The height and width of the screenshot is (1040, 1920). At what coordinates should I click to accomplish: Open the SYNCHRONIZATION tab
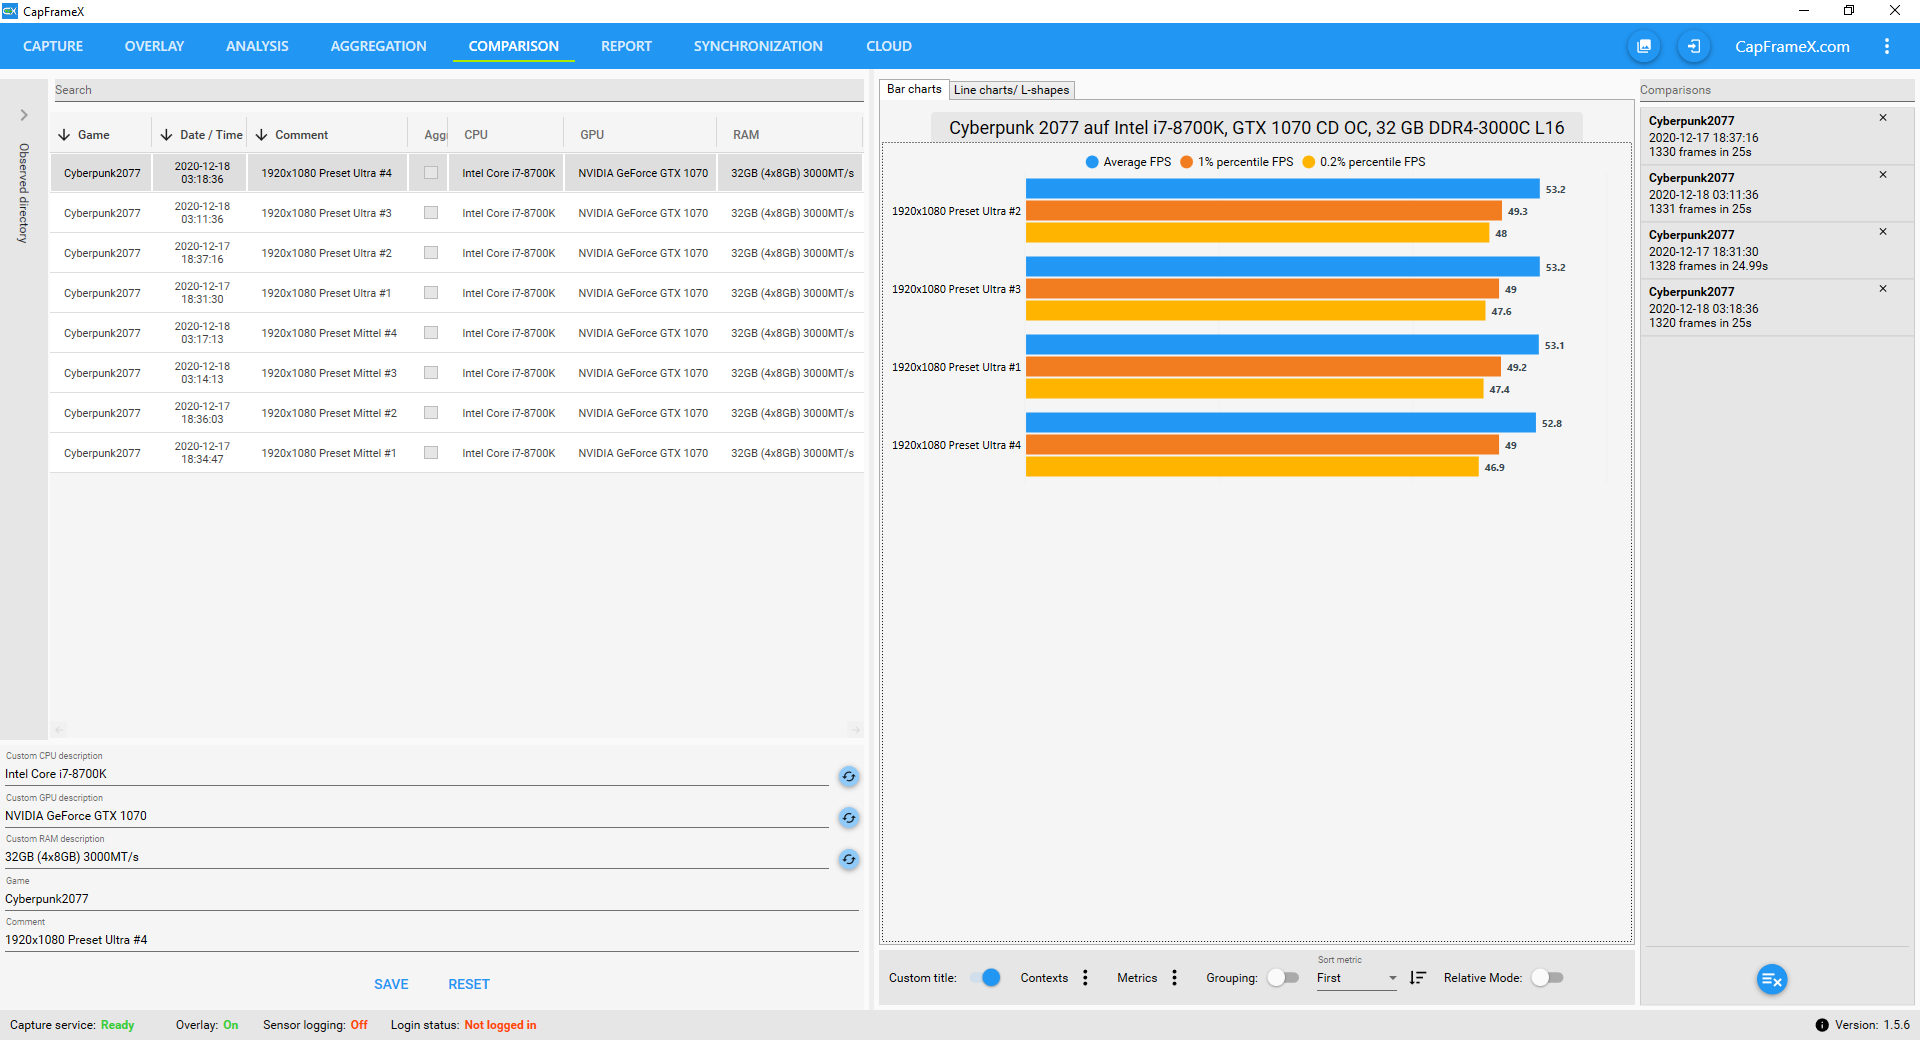tap(758, 46)
